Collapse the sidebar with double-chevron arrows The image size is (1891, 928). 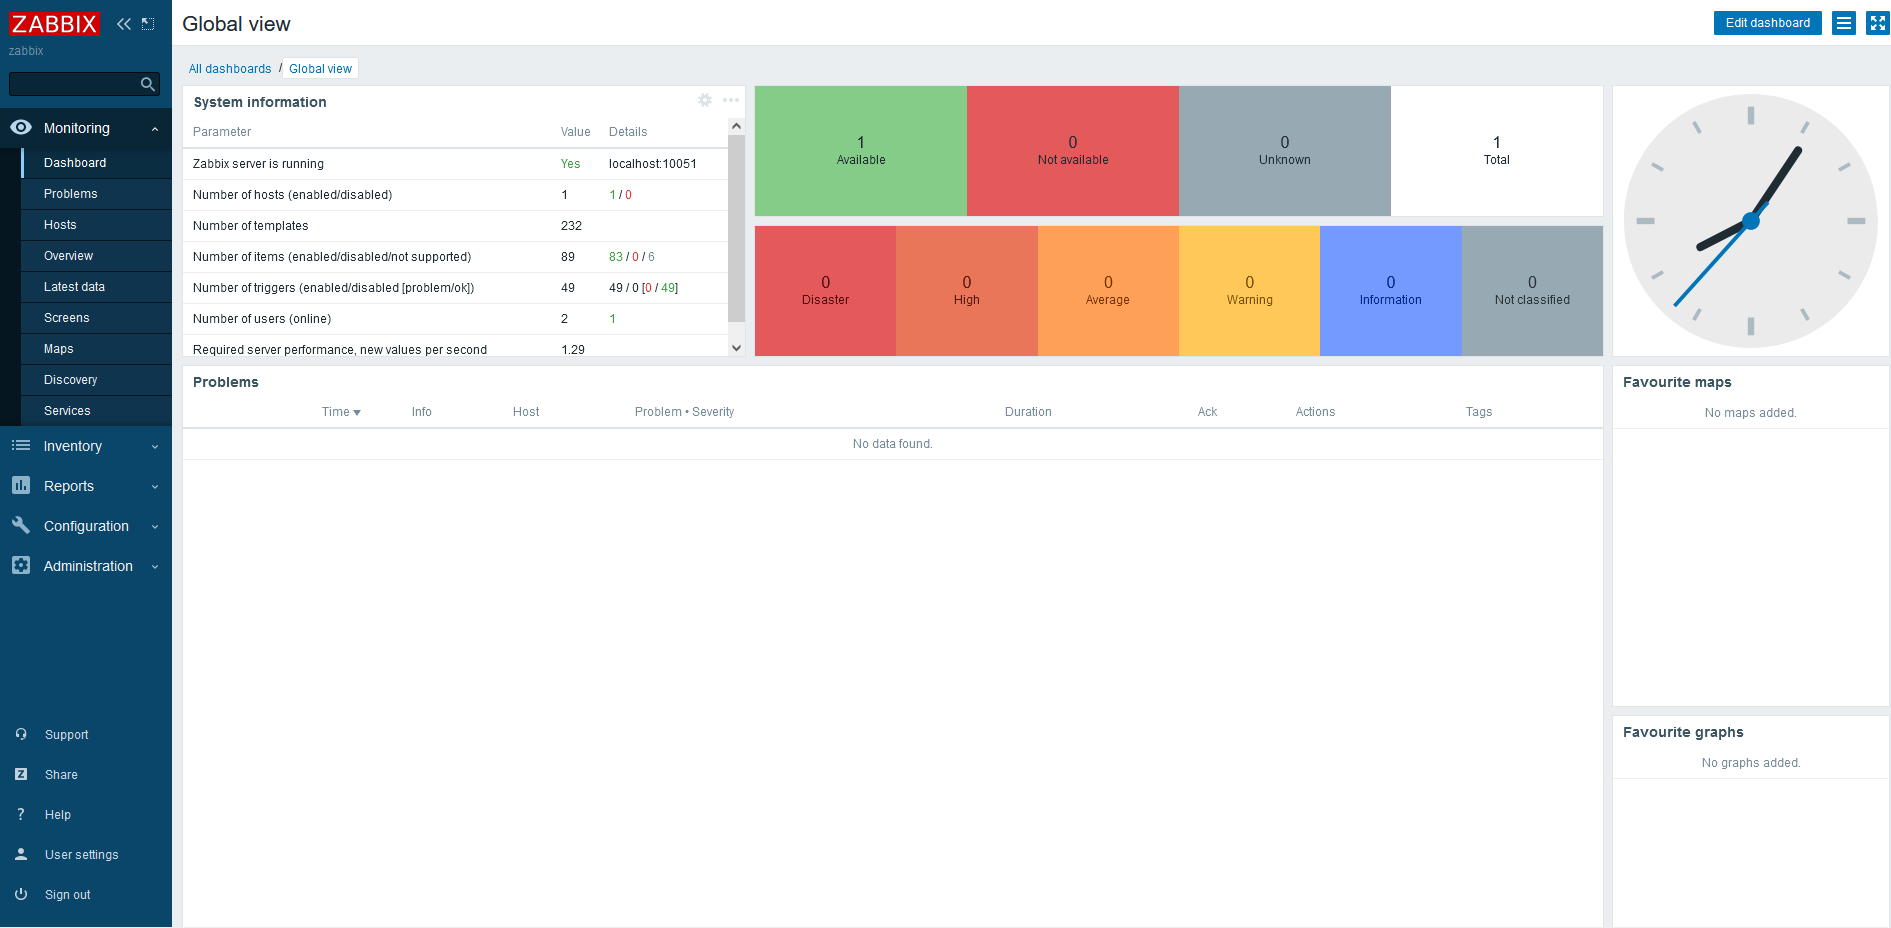tap(123, 23)
